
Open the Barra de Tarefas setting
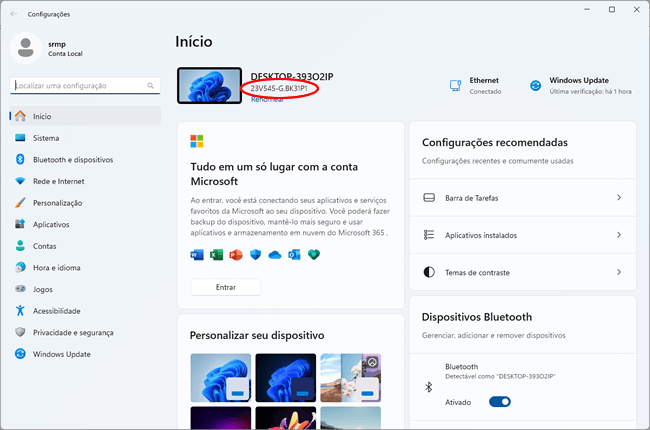pos(523,197)
